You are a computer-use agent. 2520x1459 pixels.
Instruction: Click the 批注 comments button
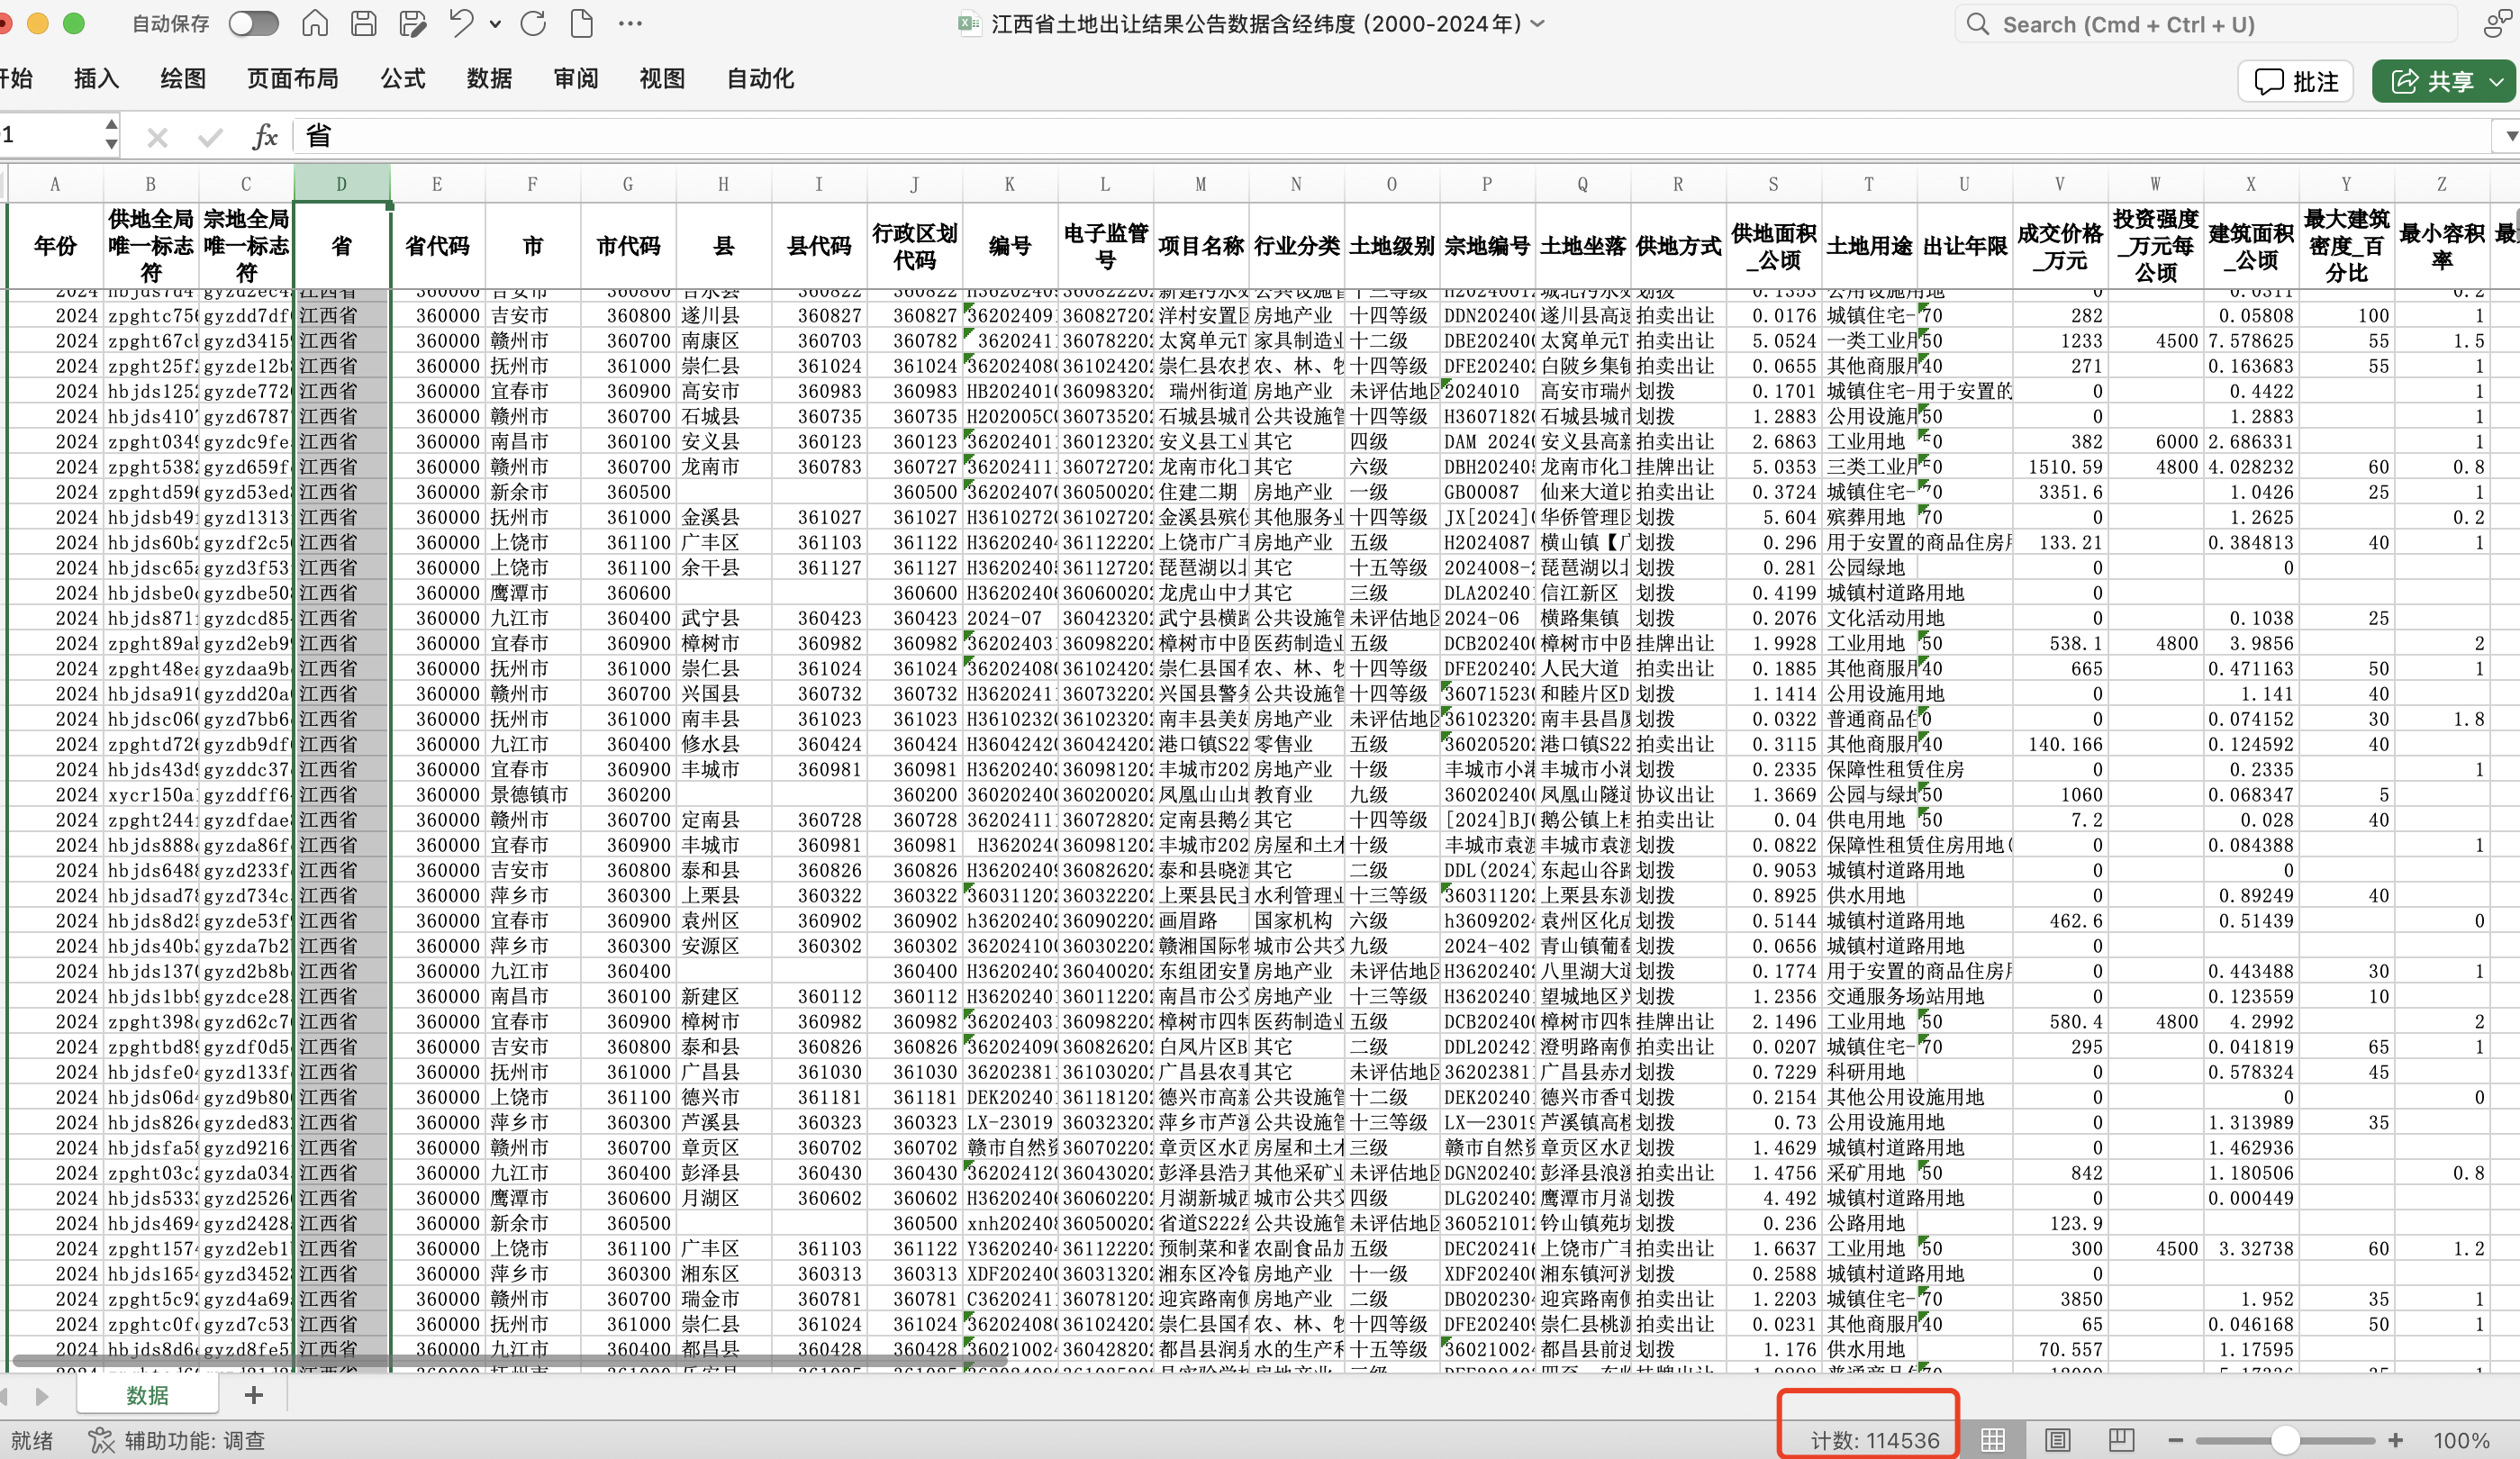point(2295,81)
